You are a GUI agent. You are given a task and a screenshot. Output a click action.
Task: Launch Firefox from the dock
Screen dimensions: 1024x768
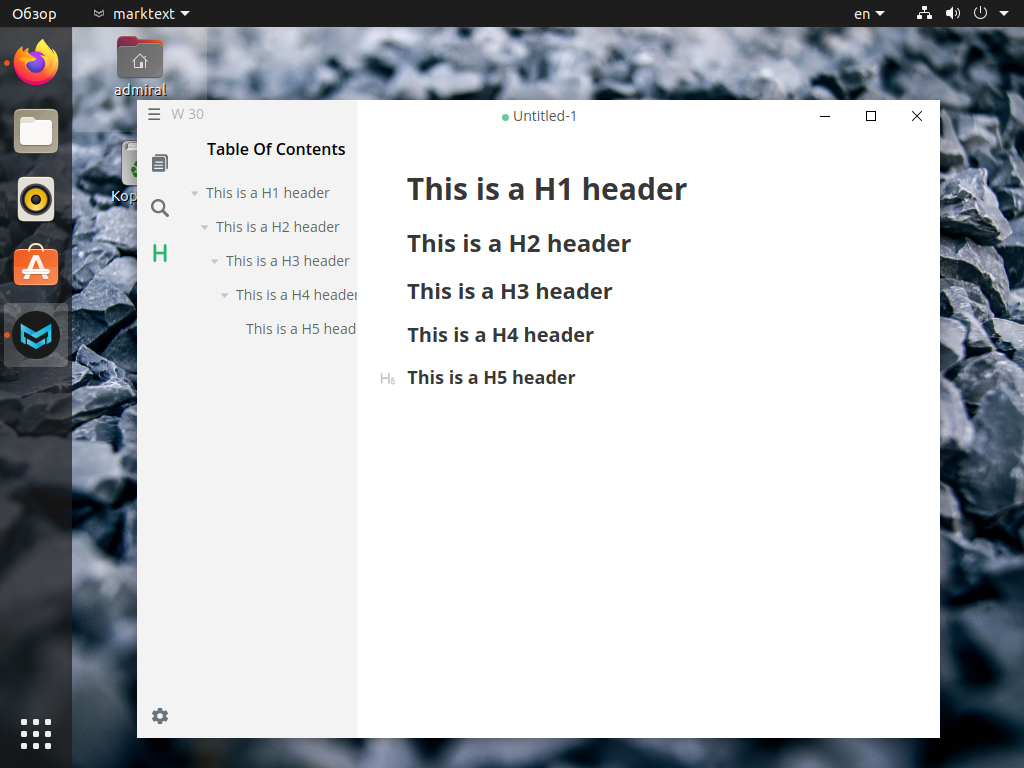36,63
